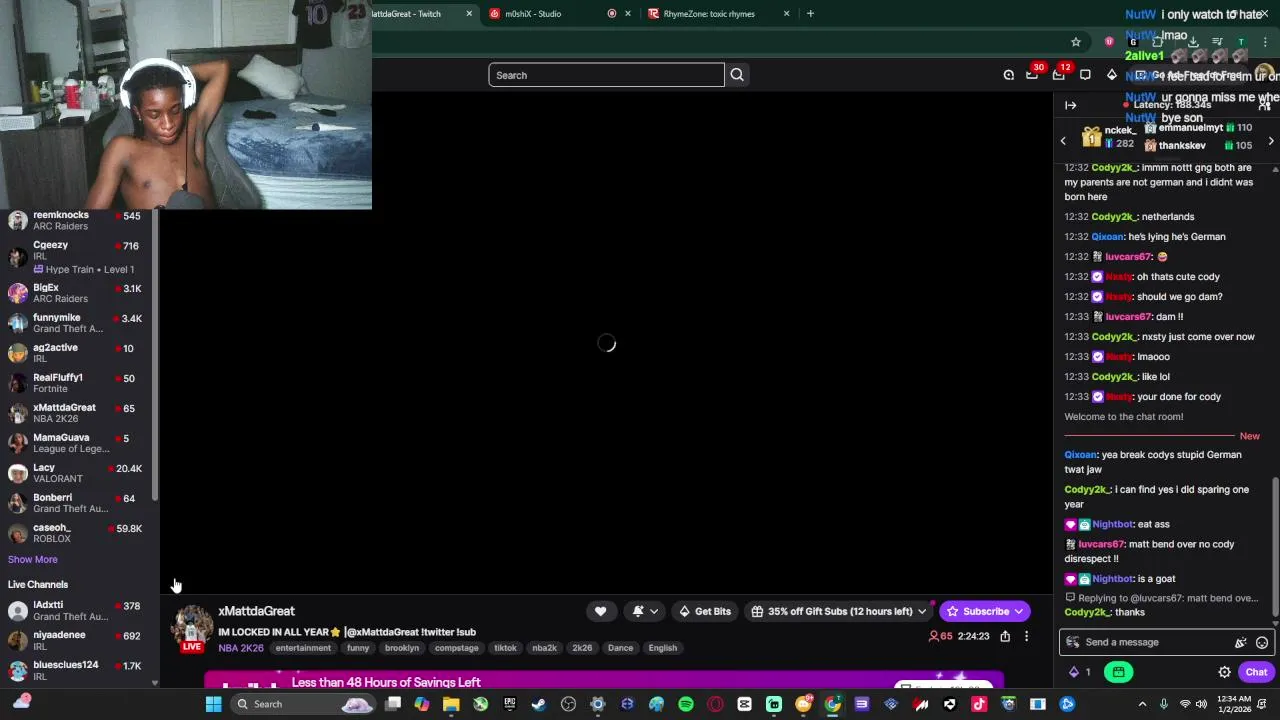Switch to the xMattdaGreat Twitch tab
The height and width of the screenshot is (720, 1280).
tap(420, 14)
